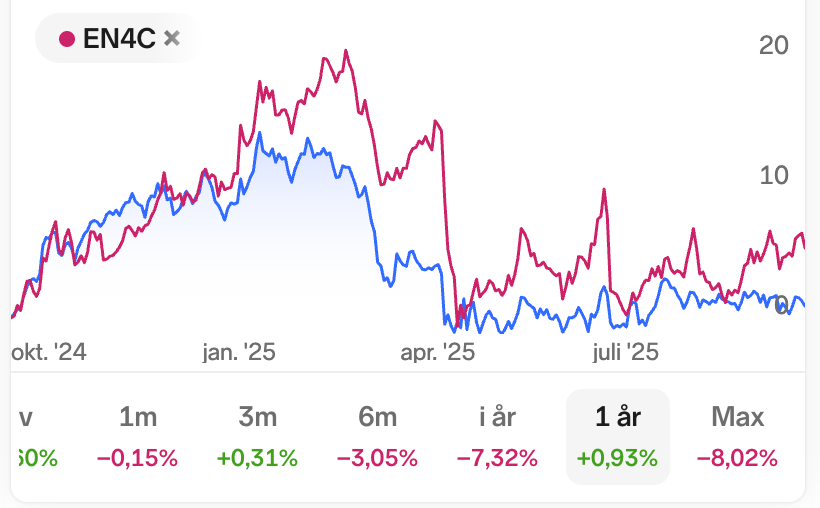
Task: Click the 20 value on the y-axis
Action: coord(774,45)
